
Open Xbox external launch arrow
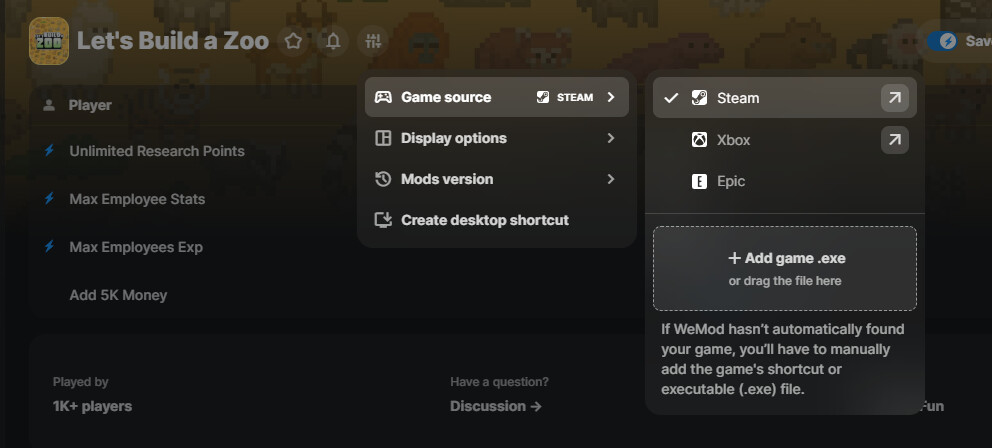click(x=894, y=140)
